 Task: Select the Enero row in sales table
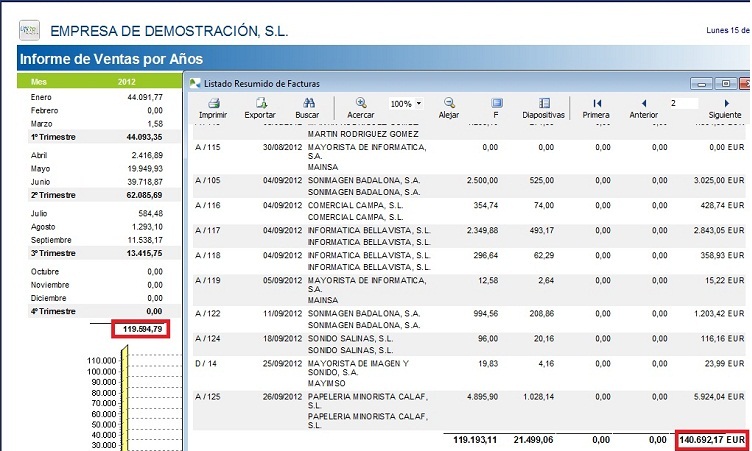point(99,97)
